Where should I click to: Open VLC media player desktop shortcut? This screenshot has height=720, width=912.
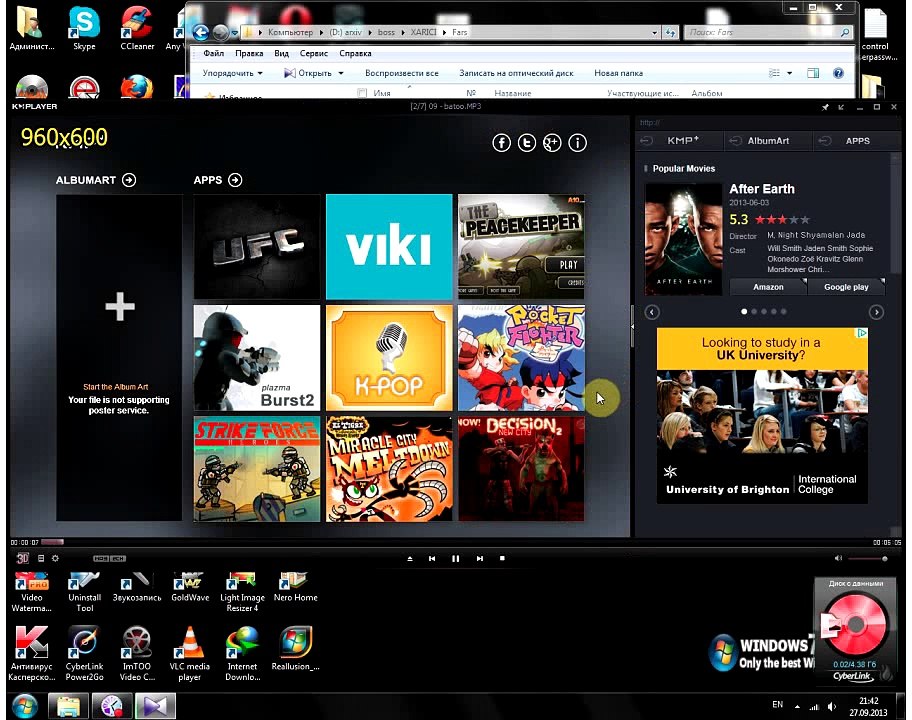click(190, 654)
